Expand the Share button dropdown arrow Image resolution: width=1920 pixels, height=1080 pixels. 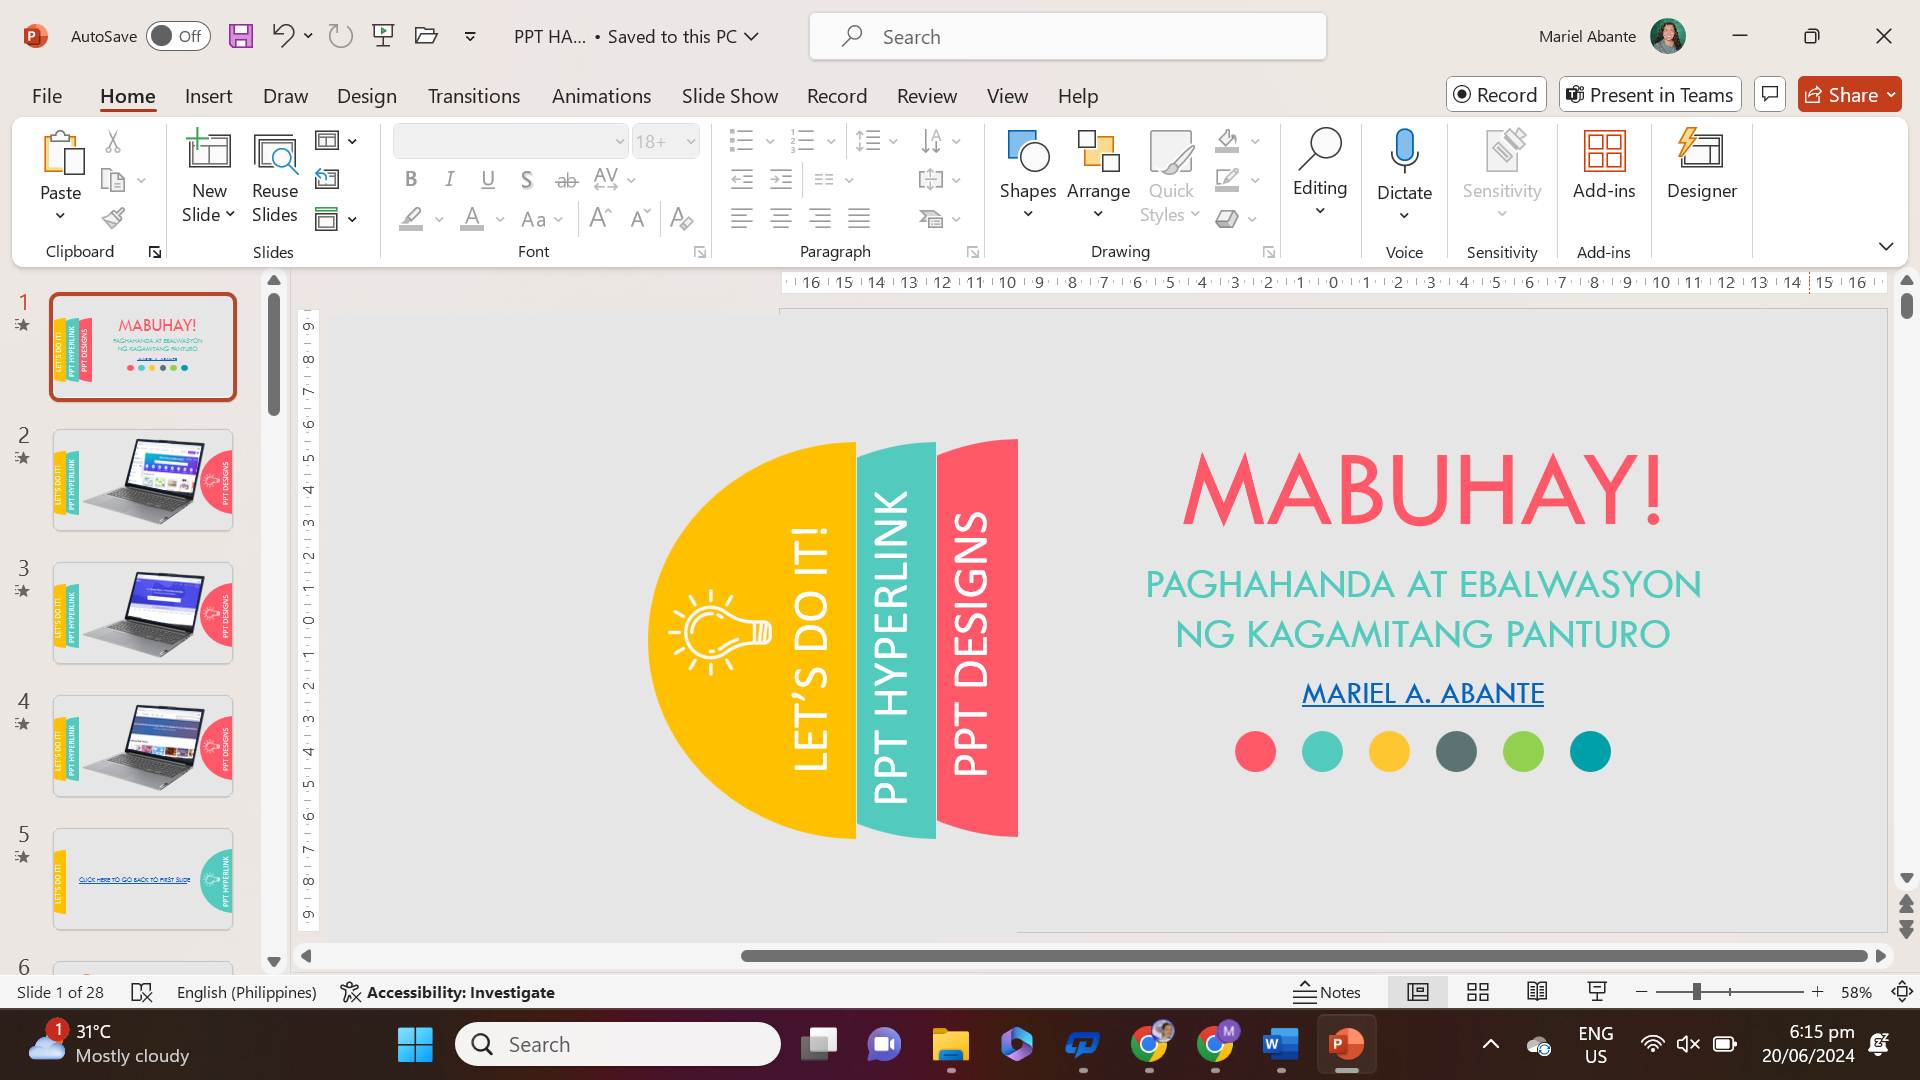point(1891,95)
